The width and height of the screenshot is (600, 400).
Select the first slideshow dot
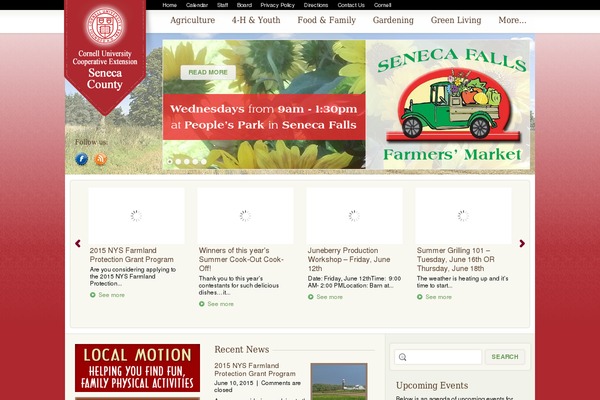170,162
